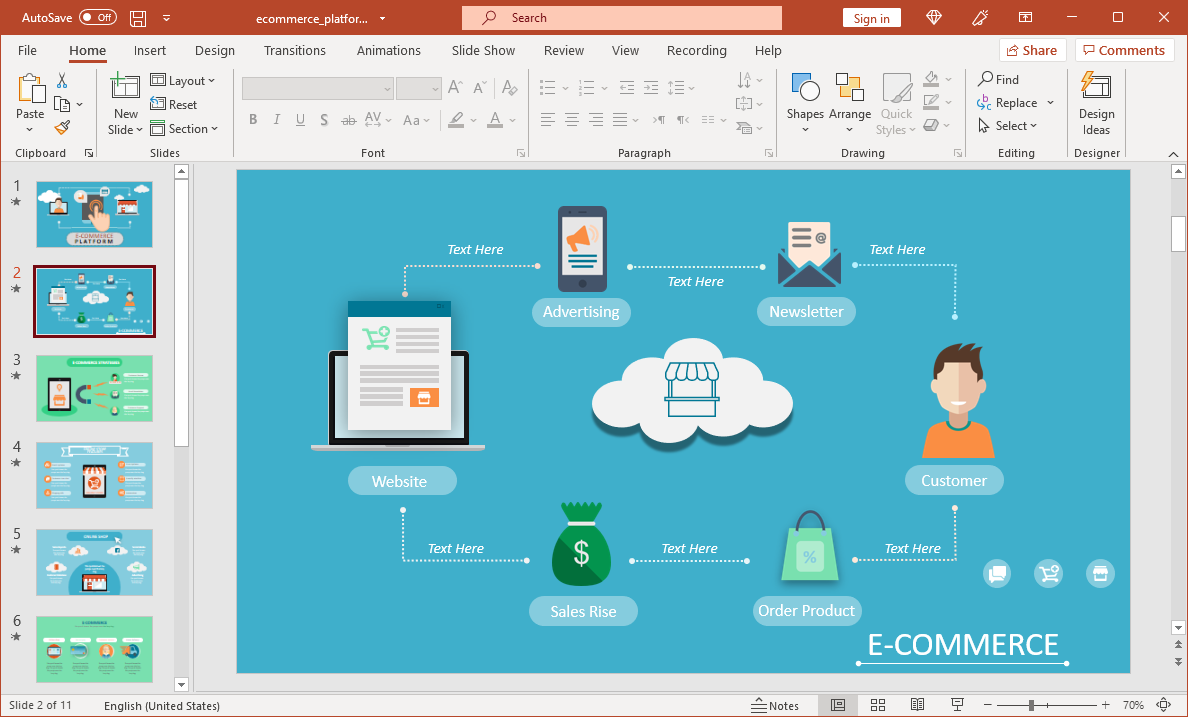Open the Animations tab
The width and height of the screenshot is (1188, 717).
coord(388,50)
